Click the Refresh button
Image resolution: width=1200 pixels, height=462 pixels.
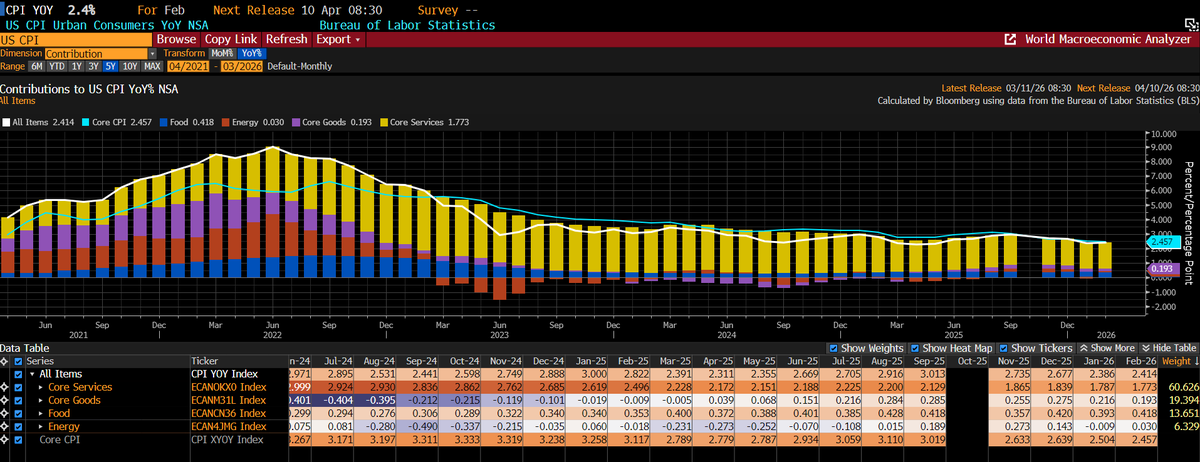287,39
